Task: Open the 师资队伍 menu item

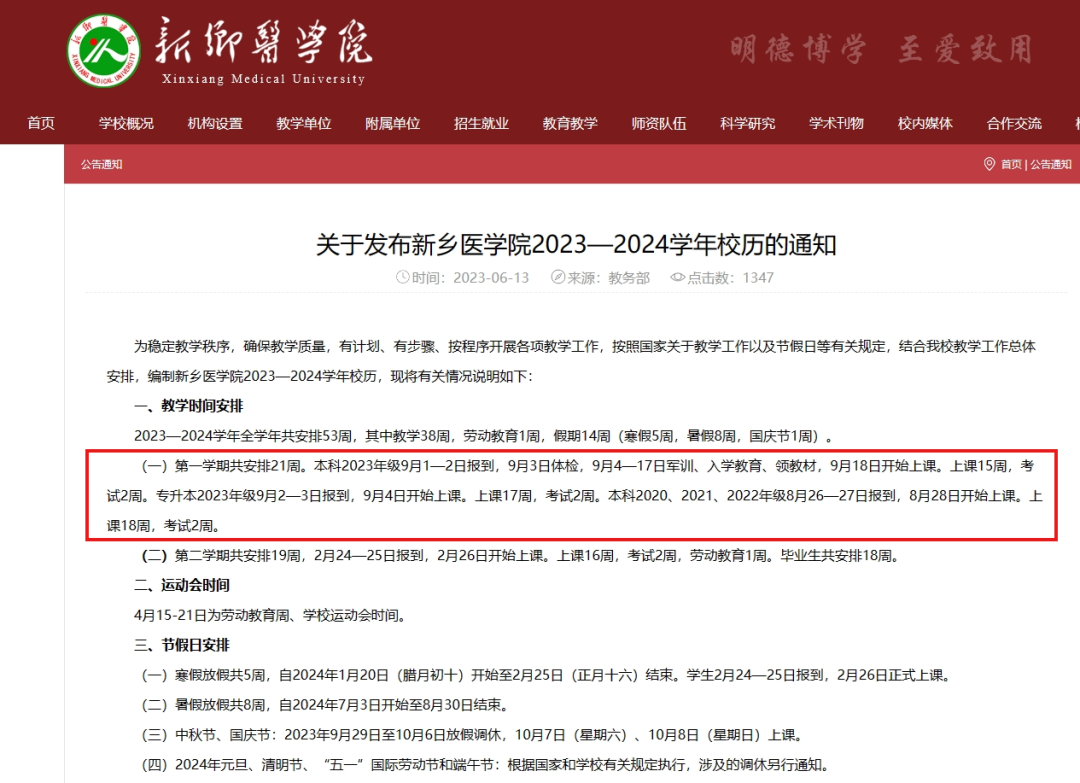Action: pyautogui.click(x=659, y=124)
